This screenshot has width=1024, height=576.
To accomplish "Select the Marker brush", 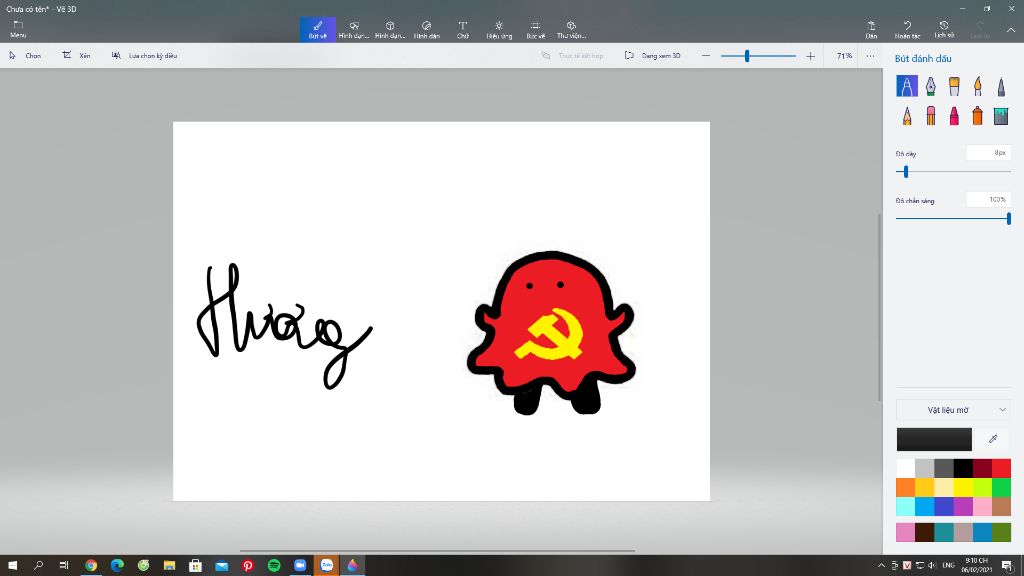I will click(906, 86).
